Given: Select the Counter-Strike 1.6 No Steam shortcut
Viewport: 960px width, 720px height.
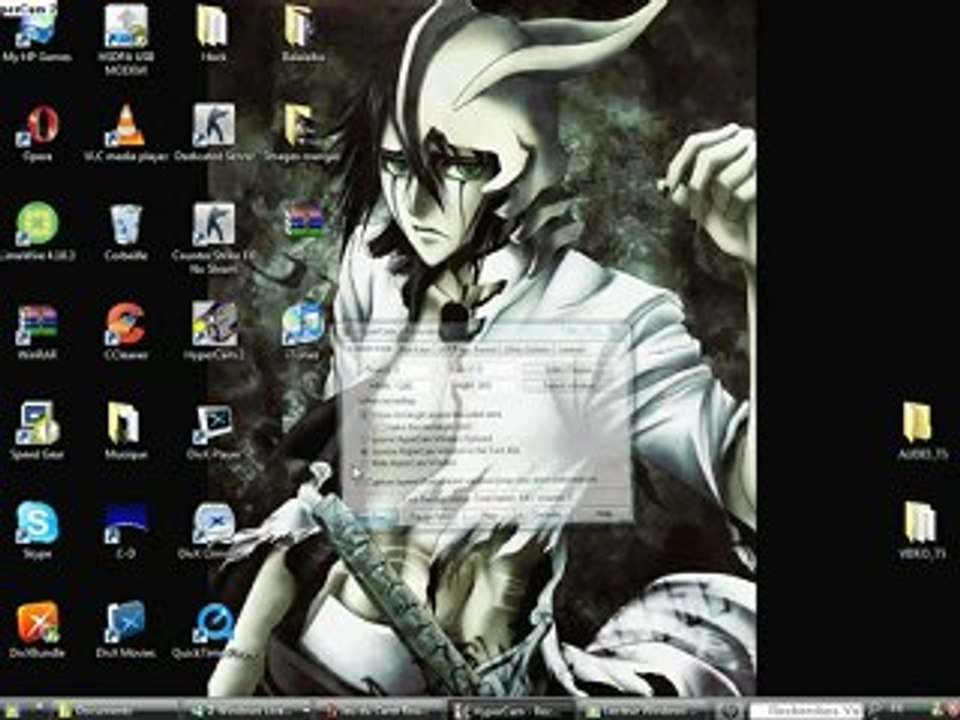Looking at the screenshot, I should click(214, 239).
